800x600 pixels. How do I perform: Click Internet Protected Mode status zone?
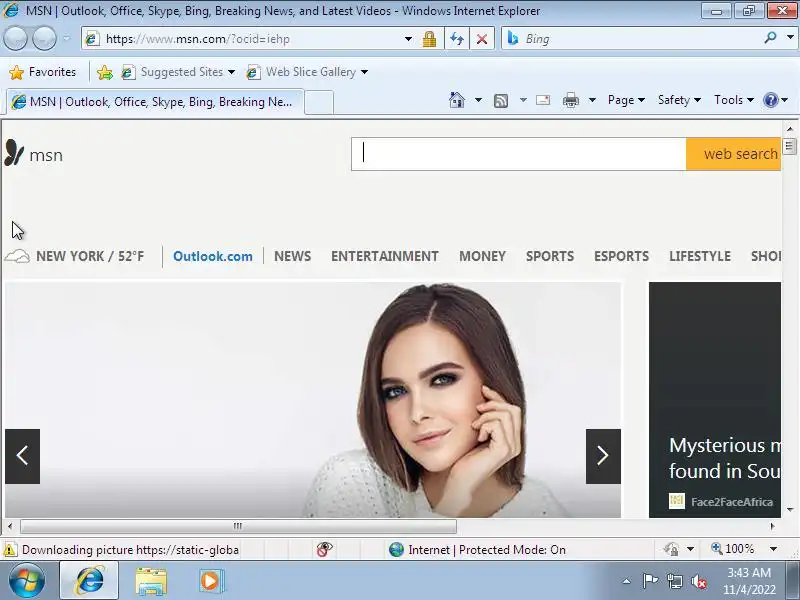477,549
